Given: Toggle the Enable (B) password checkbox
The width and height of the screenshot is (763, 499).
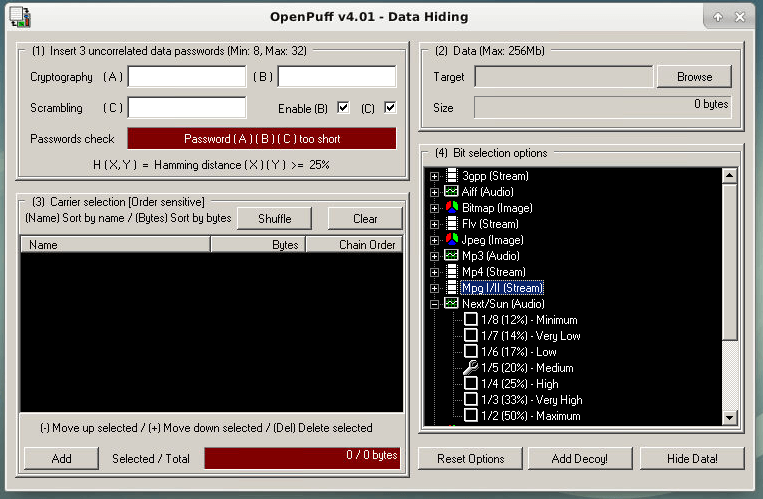Looking at the screenshot, I should (x=343, y=108).
